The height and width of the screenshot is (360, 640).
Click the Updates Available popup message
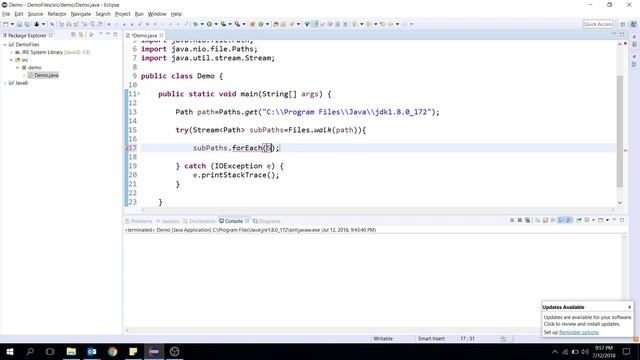587,320
